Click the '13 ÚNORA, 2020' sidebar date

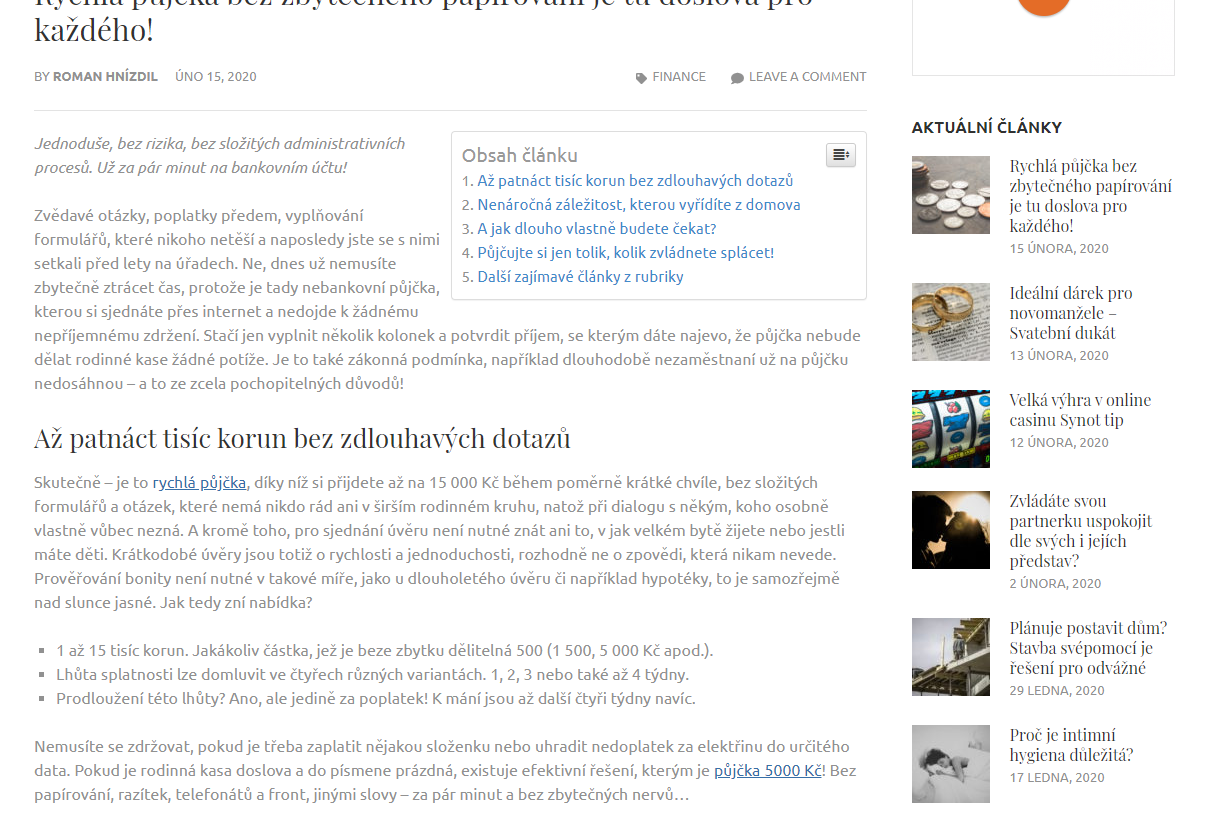[1059, 356]
